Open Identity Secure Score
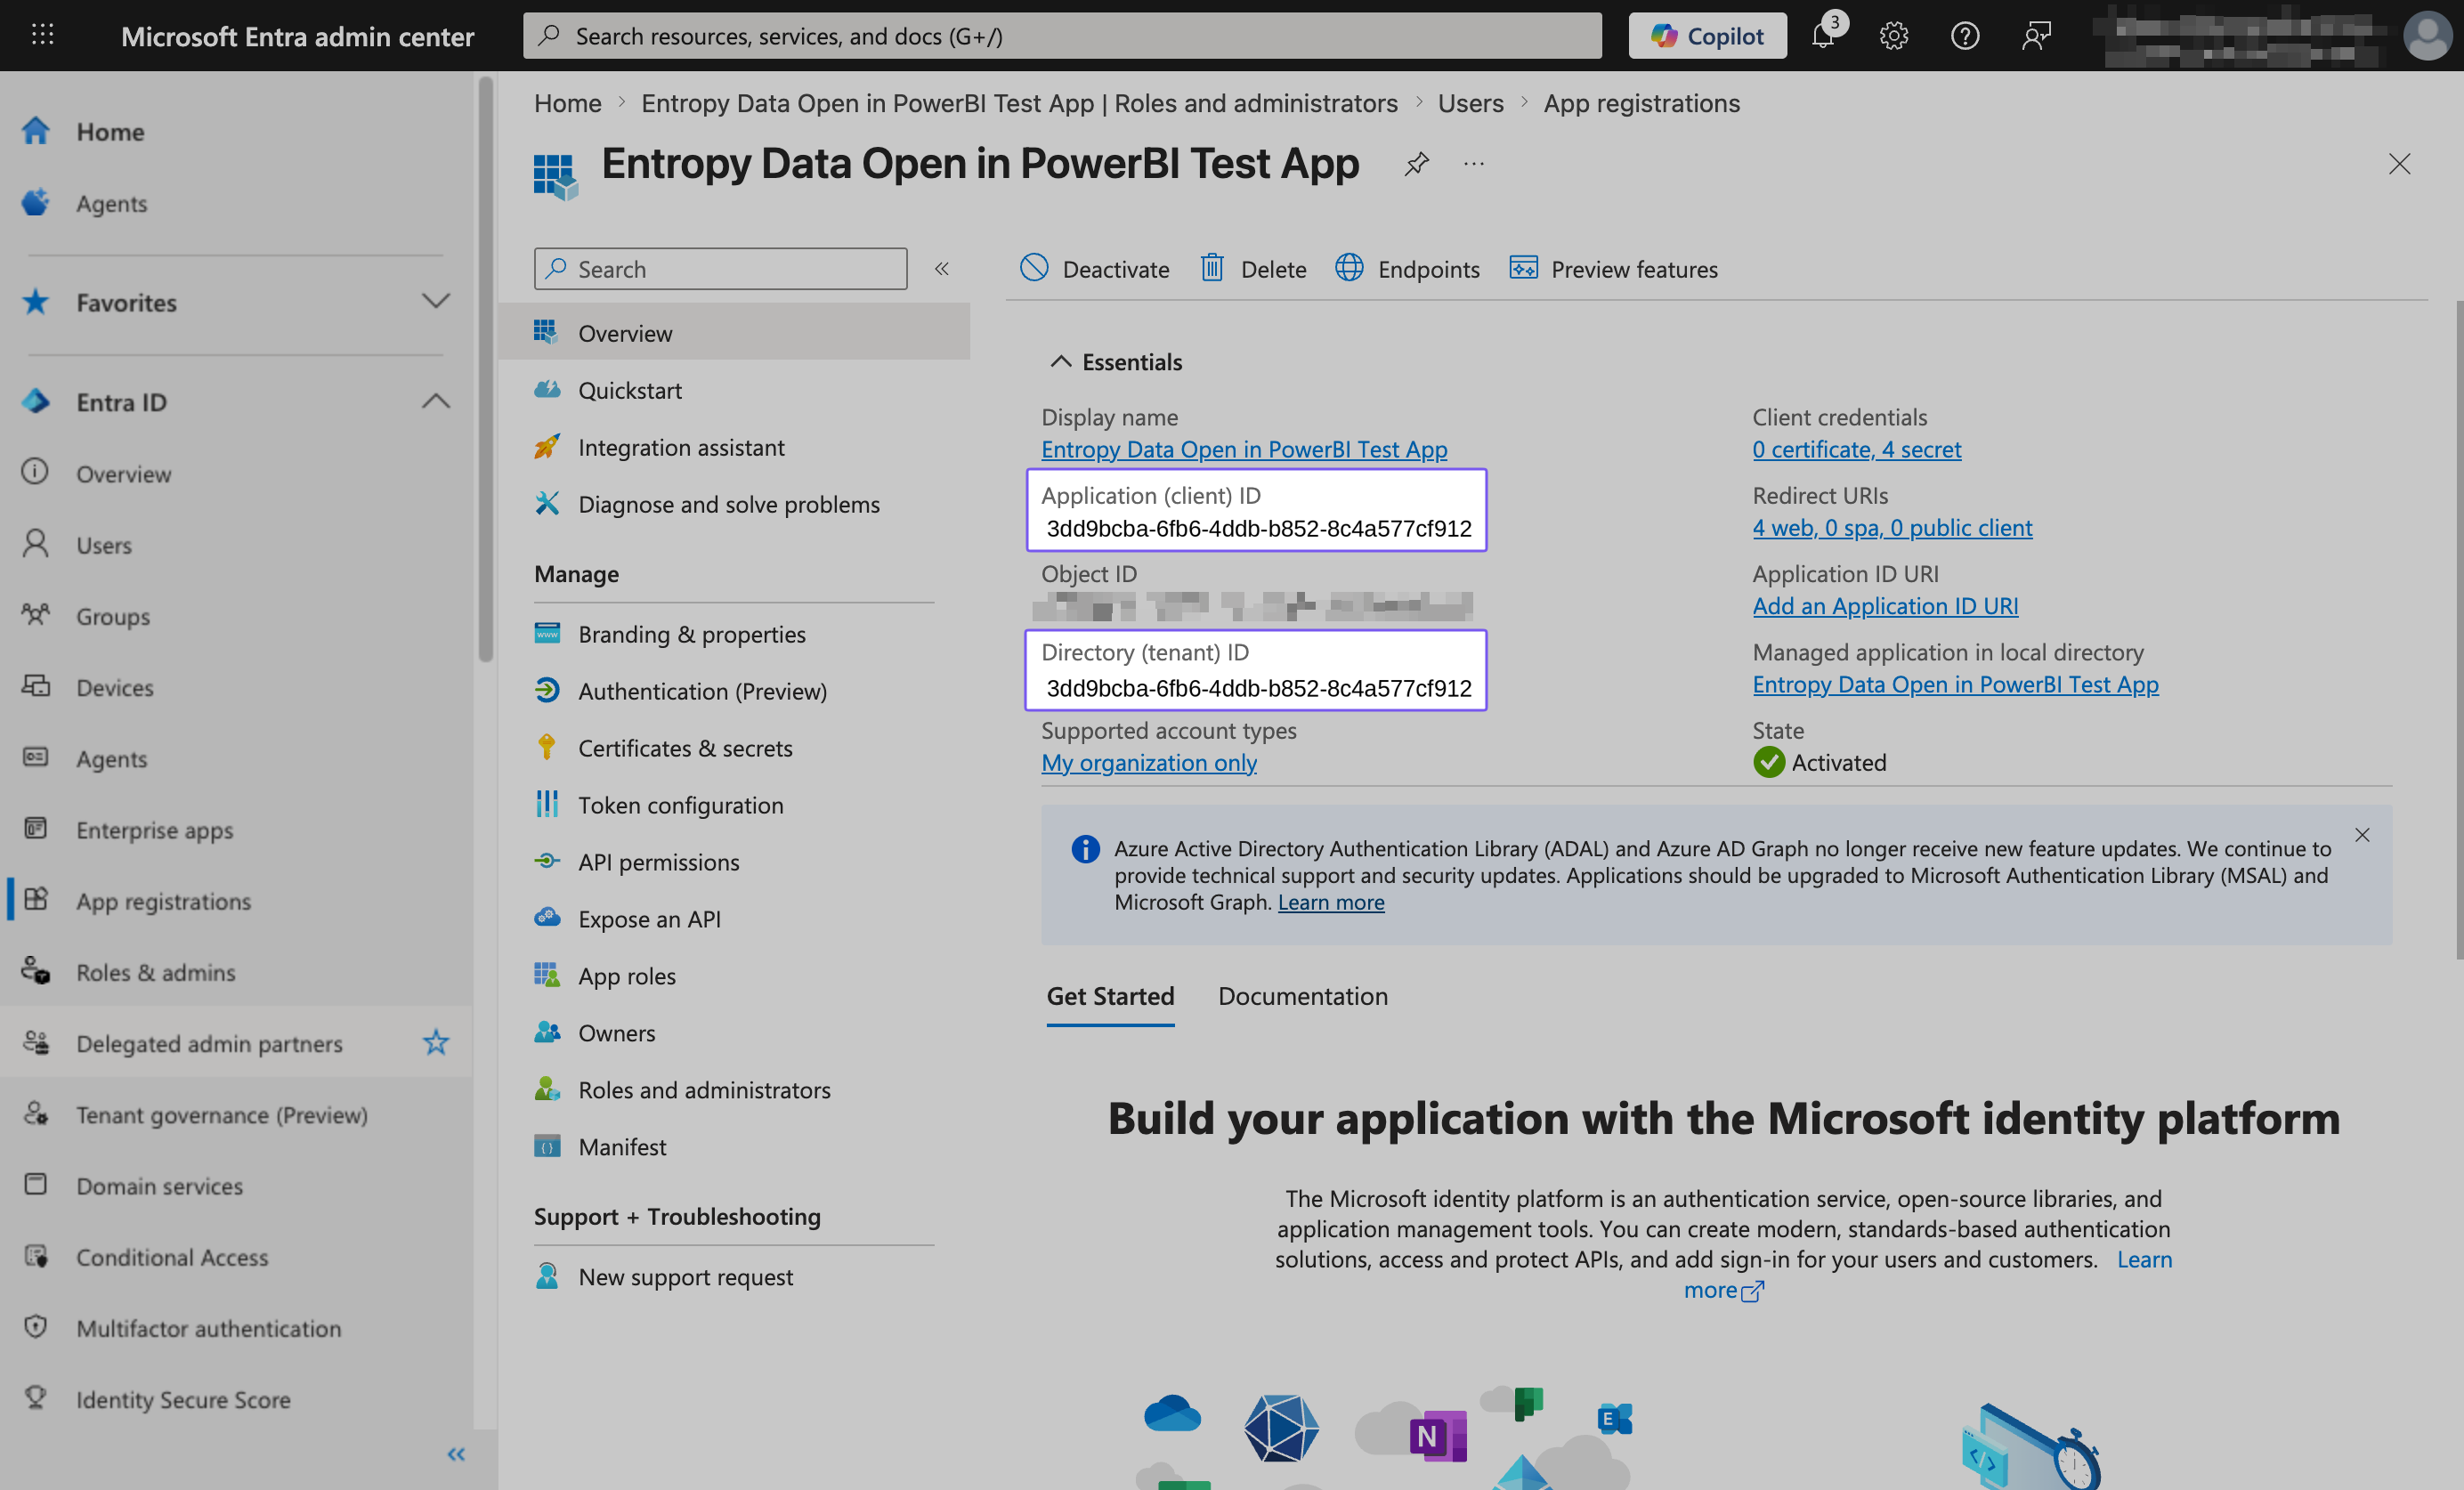 pyautogui.click(x=183, y=1399)
